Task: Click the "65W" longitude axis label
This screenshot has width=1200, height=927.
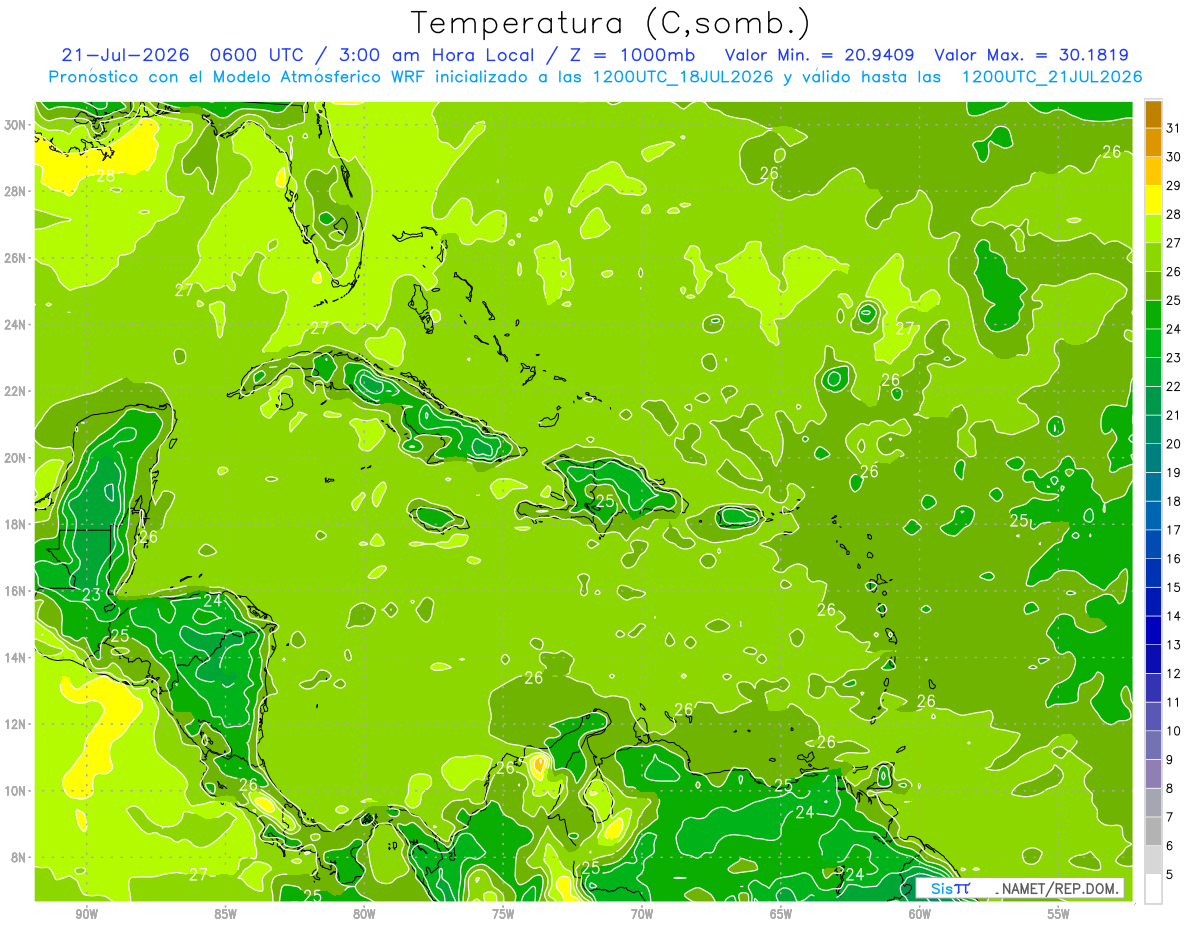Action: pyautogui.click(x=781, y=913)
